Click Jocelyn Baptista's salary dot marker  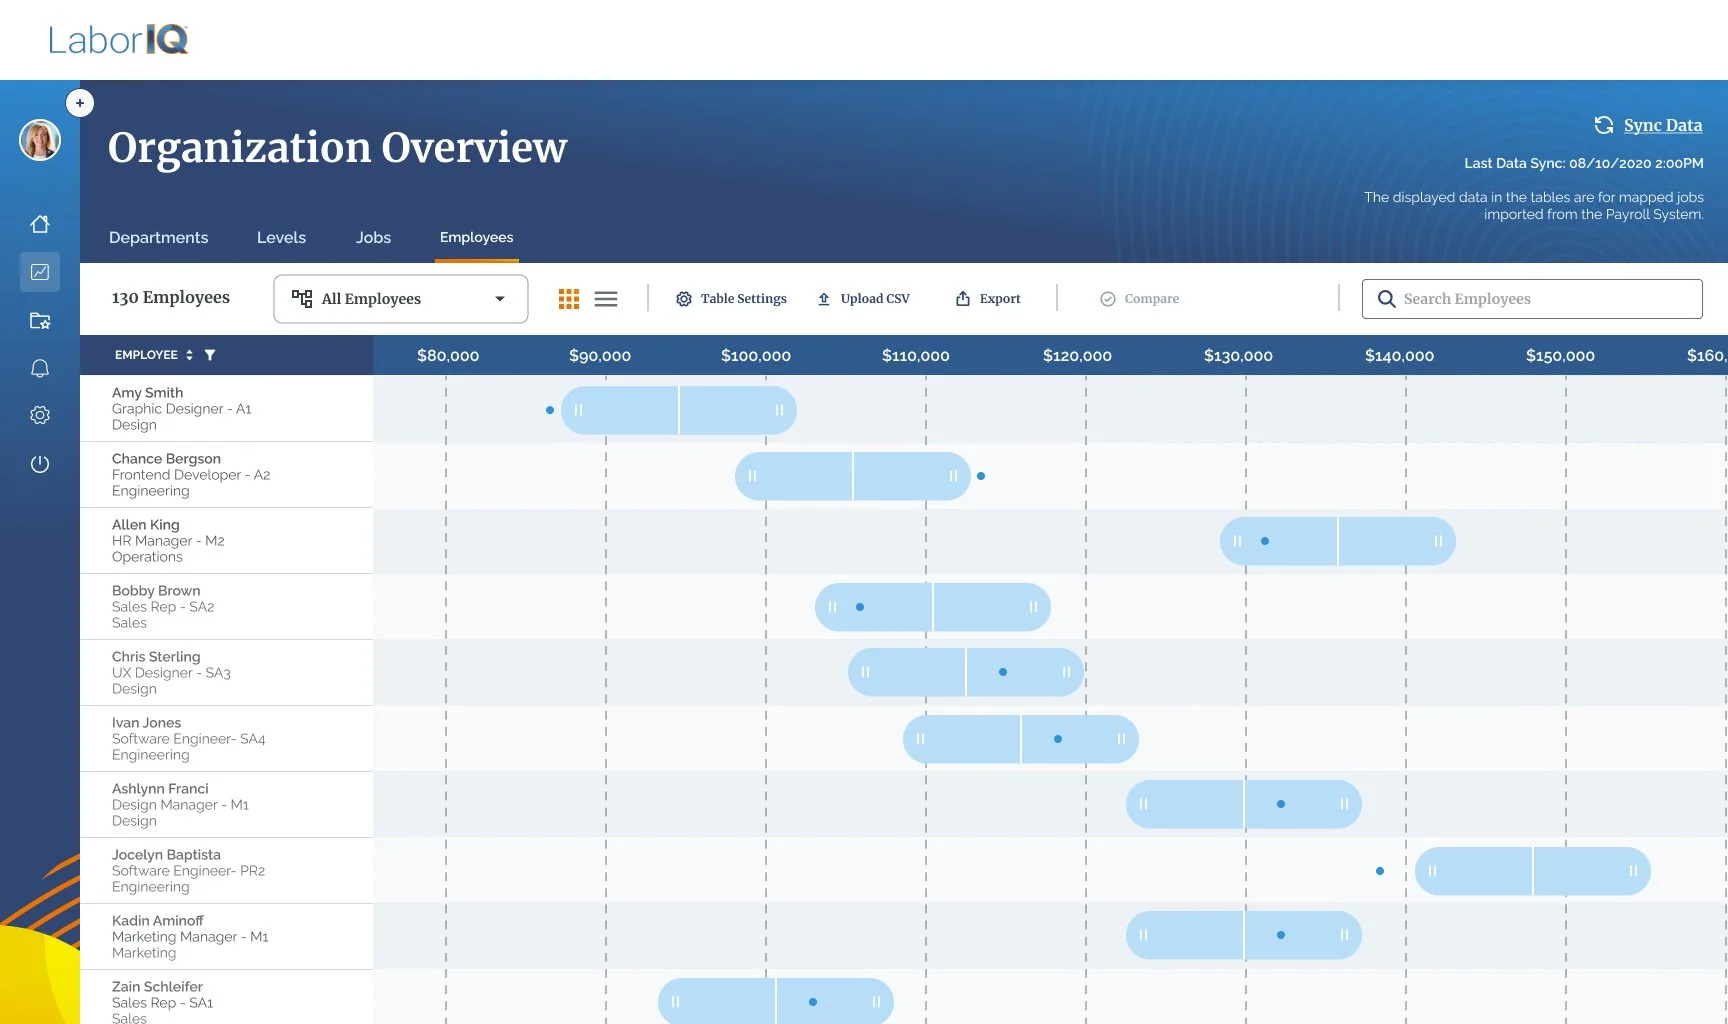tap(1380, 871)
